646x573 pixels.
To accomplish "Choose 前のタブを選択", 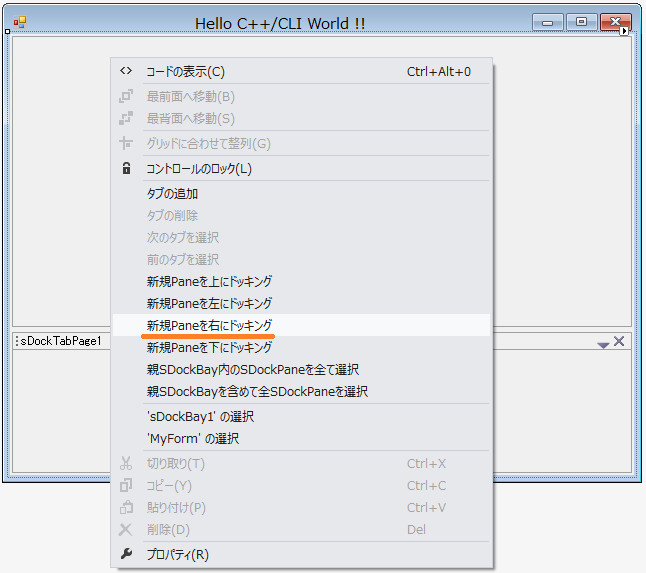I will click(x=302, y=260).
